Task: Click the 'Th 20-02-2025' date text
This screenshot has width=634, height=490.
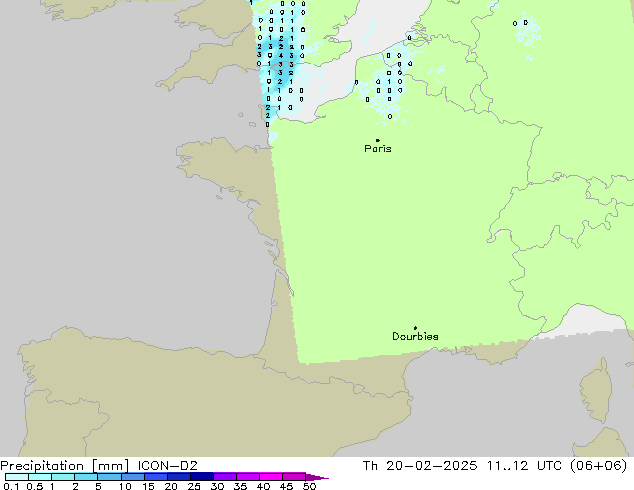Action: coord(420,466)
